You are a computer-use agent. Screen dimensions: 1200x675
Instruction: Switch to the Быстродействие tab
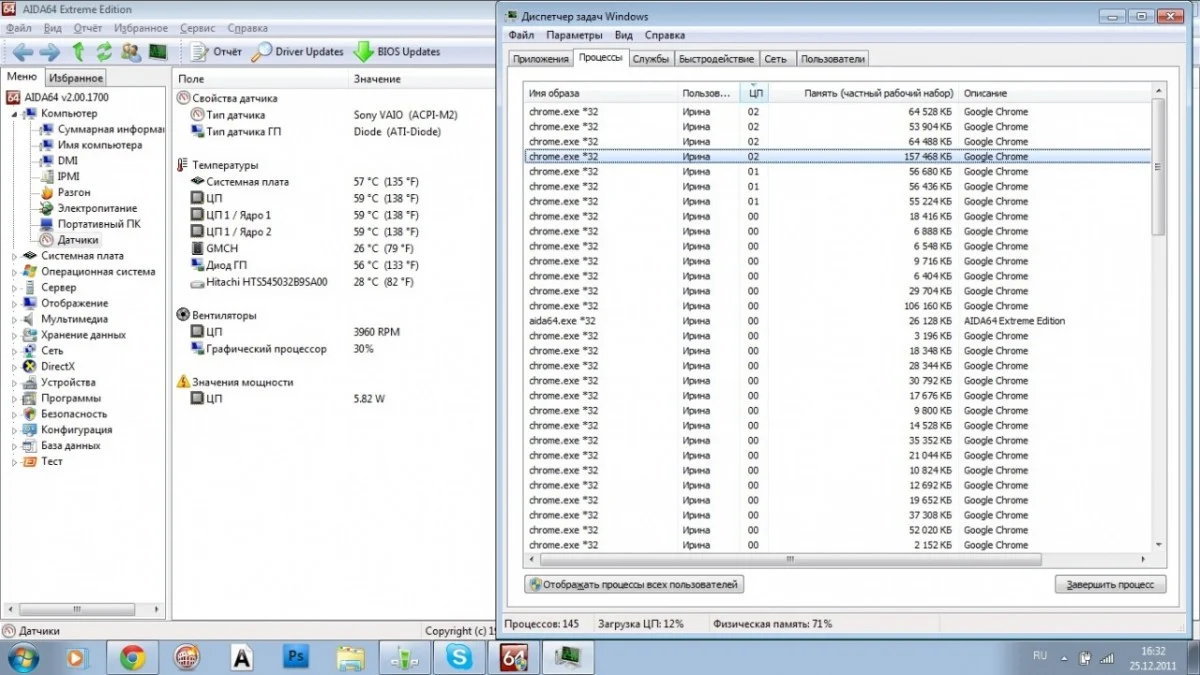click(x=716, y=59)
